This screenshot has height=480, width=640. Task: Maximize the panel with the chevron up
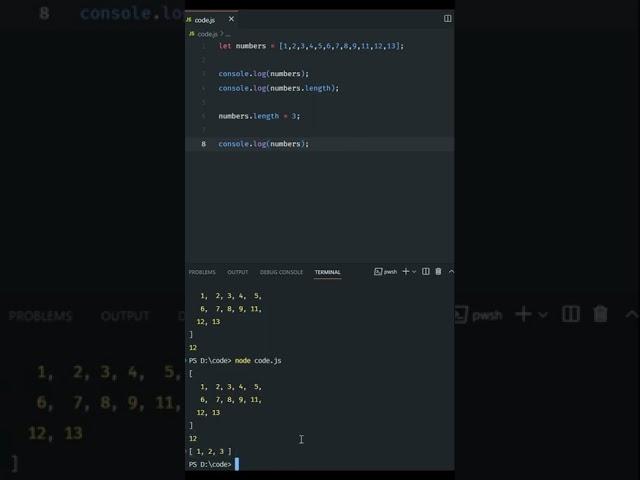451,271
